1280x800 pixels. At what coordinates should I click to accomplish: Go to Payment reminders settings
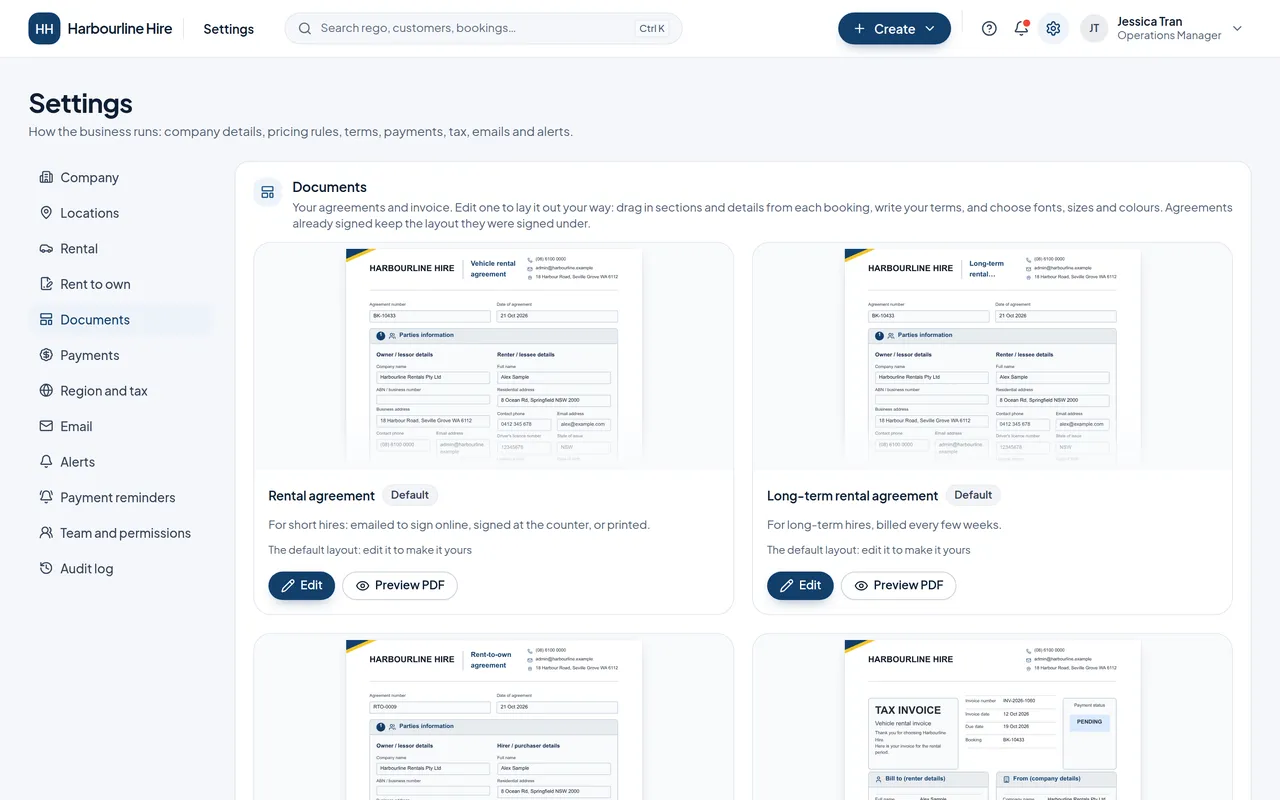122,497
